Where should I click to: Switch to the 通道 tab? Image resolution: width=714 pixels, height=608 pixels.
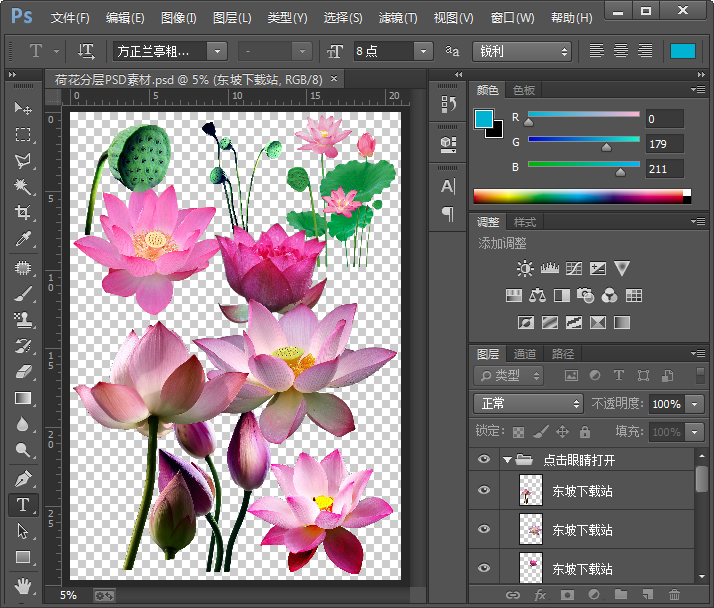tap(525, 354)
